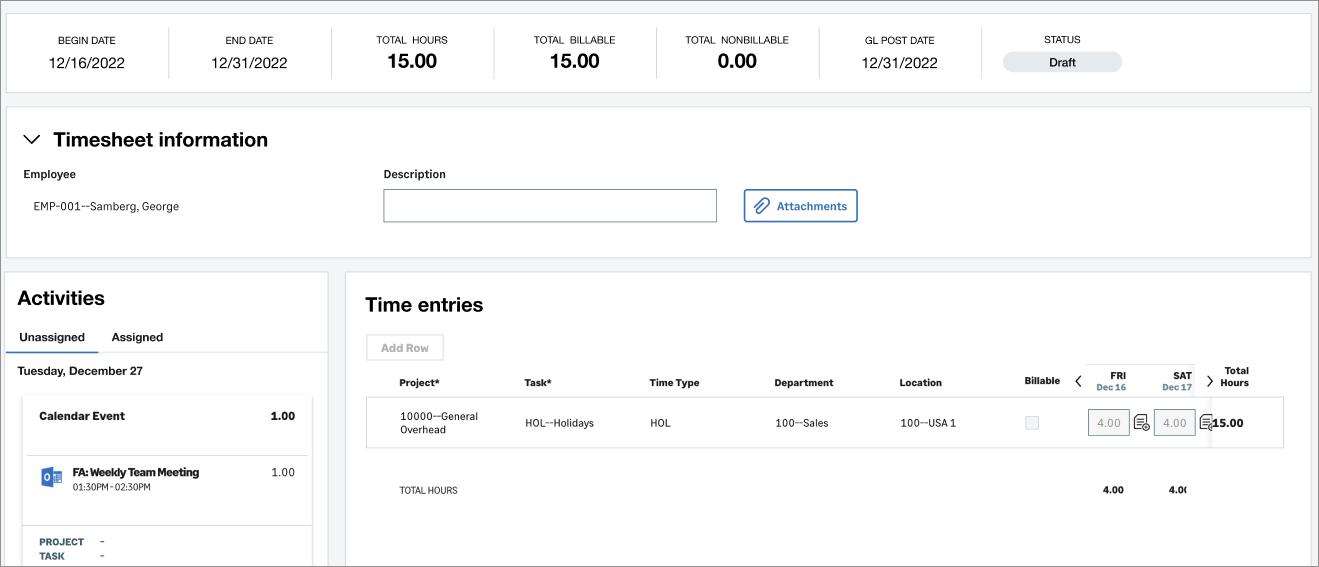
Task: Open the FA: Weekly Team Meeting activity
Action: point(136,472)
